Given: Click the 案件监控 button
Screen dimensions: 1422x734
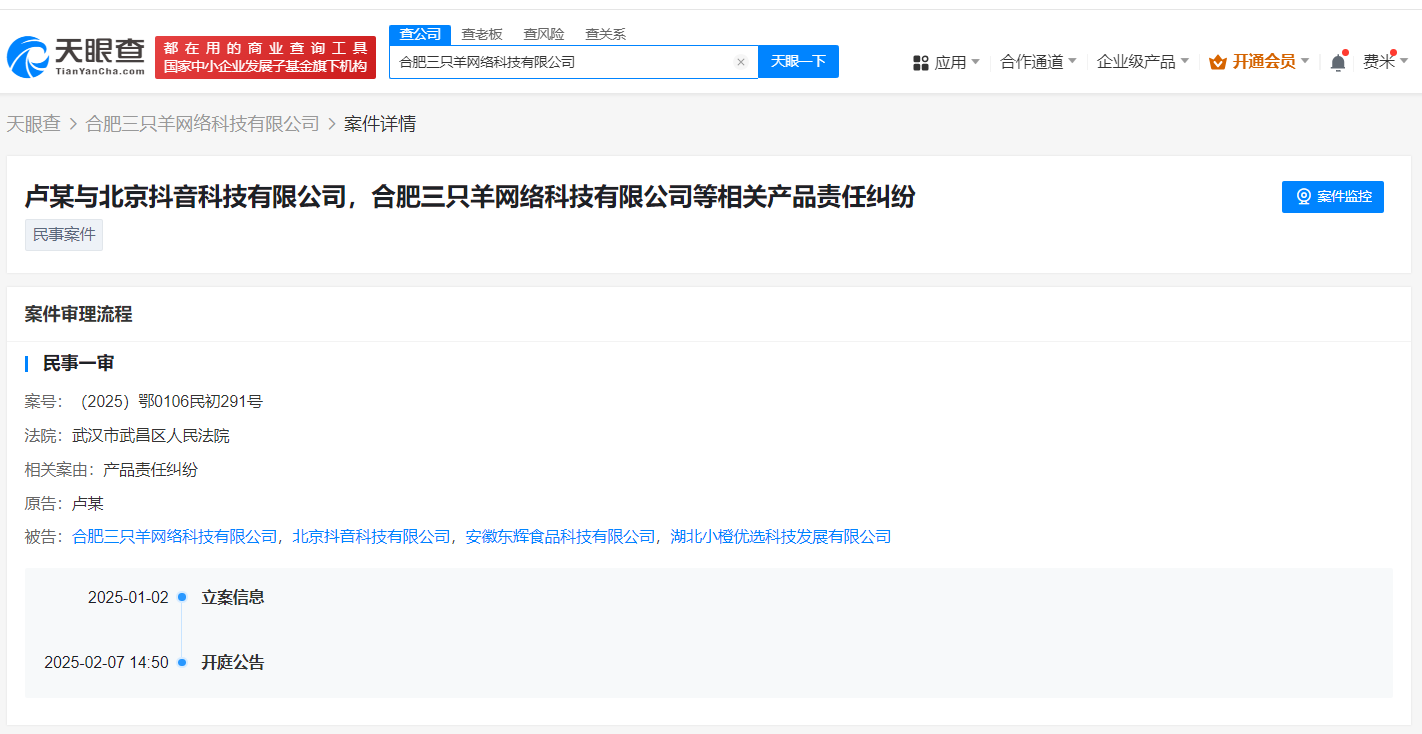Looking at the screenshot, I should (1333, 197).
